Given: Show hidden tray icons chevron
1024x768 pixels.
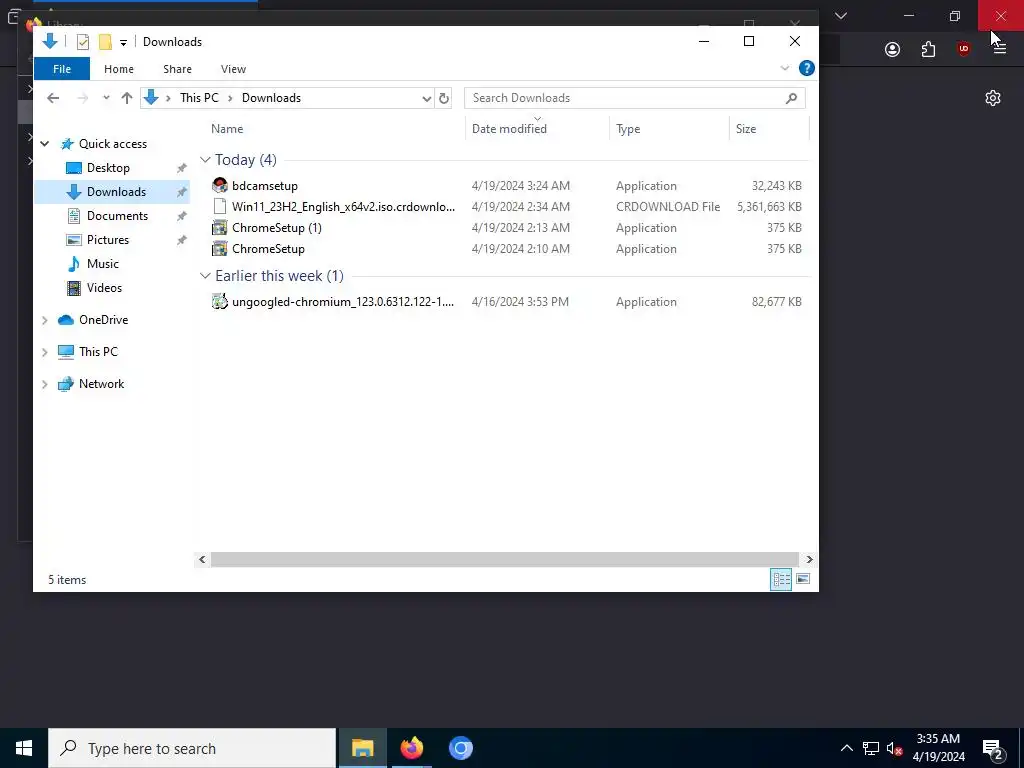Looking at the screenshot, I should pos(846,748).
